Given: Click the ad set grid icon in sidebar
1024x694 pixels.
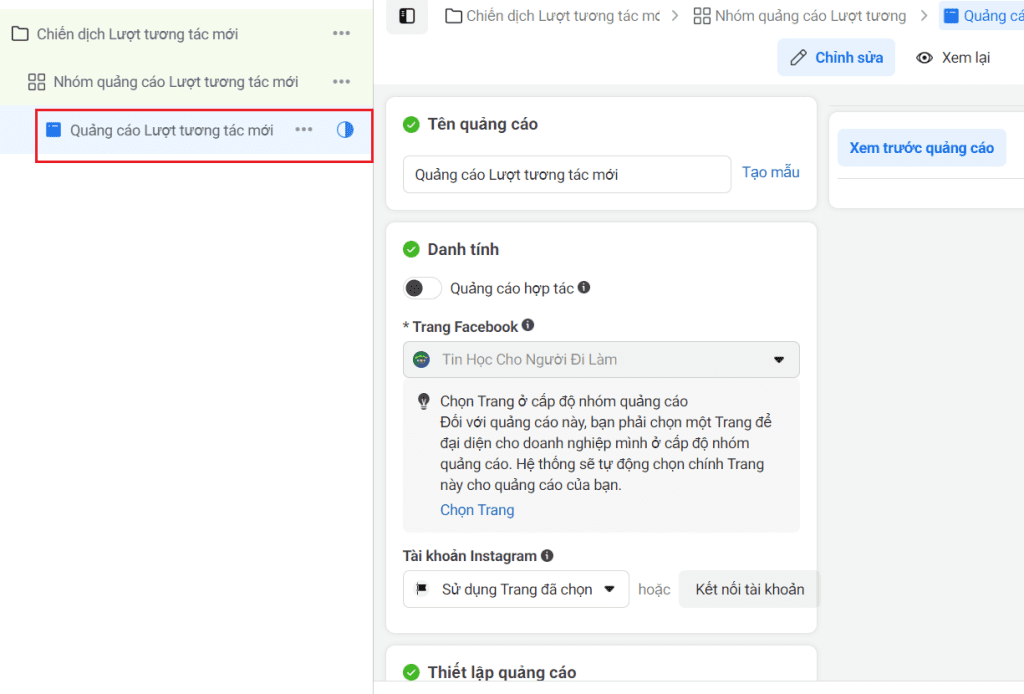Looking at the screenshot, I should [x=37, y=82].
